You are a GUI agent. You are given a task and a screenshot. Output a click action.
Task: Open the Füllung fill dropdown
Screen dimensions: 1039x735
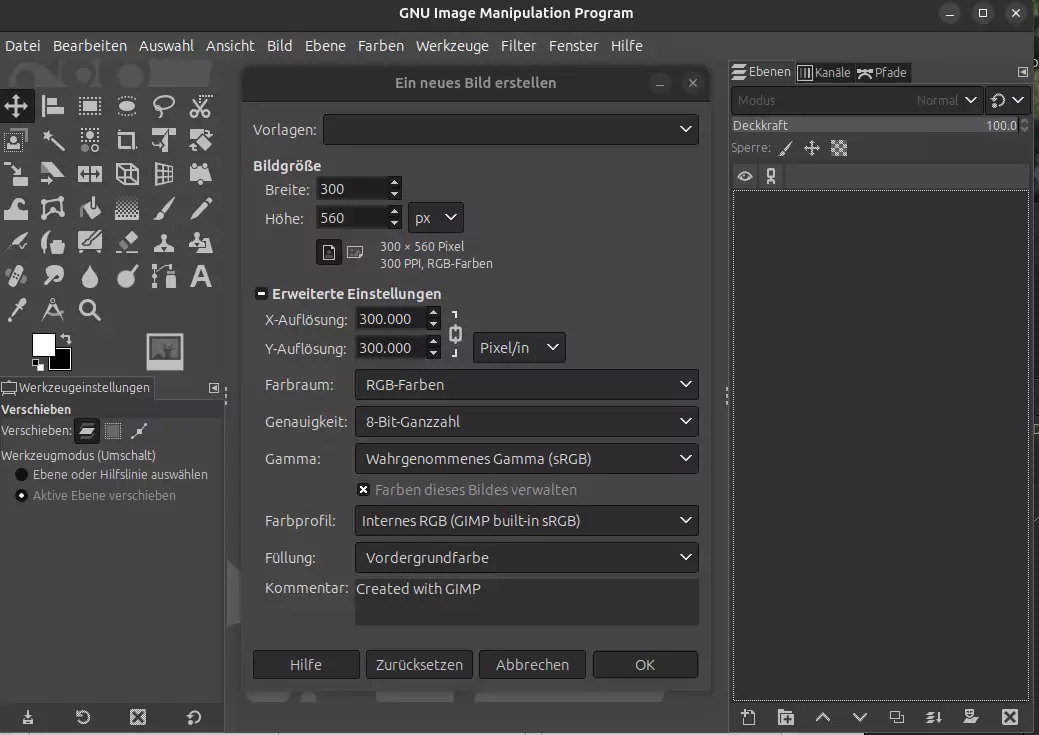point(527,557)
